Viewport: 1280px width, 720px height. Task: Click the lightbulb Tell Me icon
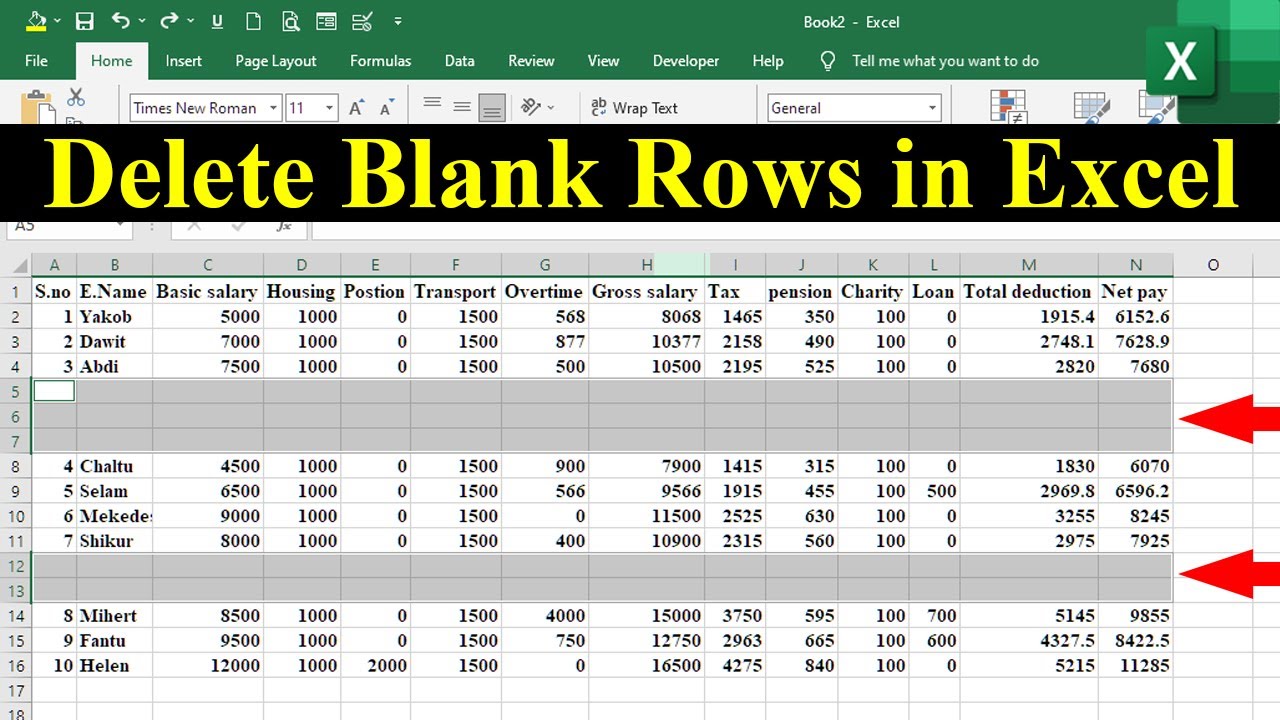point(827,61)
